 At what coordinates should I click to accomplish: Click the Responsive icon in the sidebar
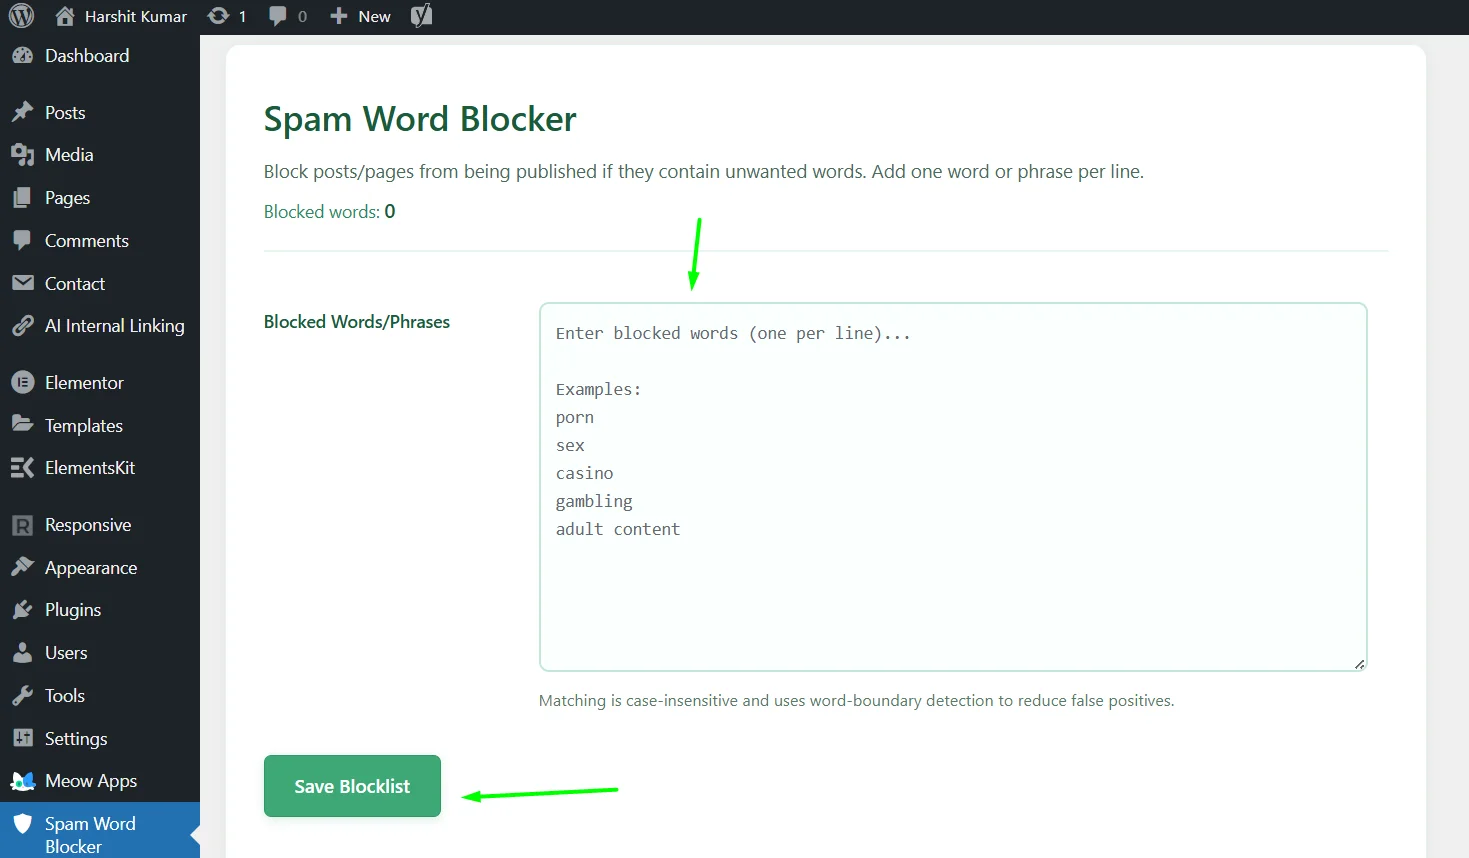(22, 524)
